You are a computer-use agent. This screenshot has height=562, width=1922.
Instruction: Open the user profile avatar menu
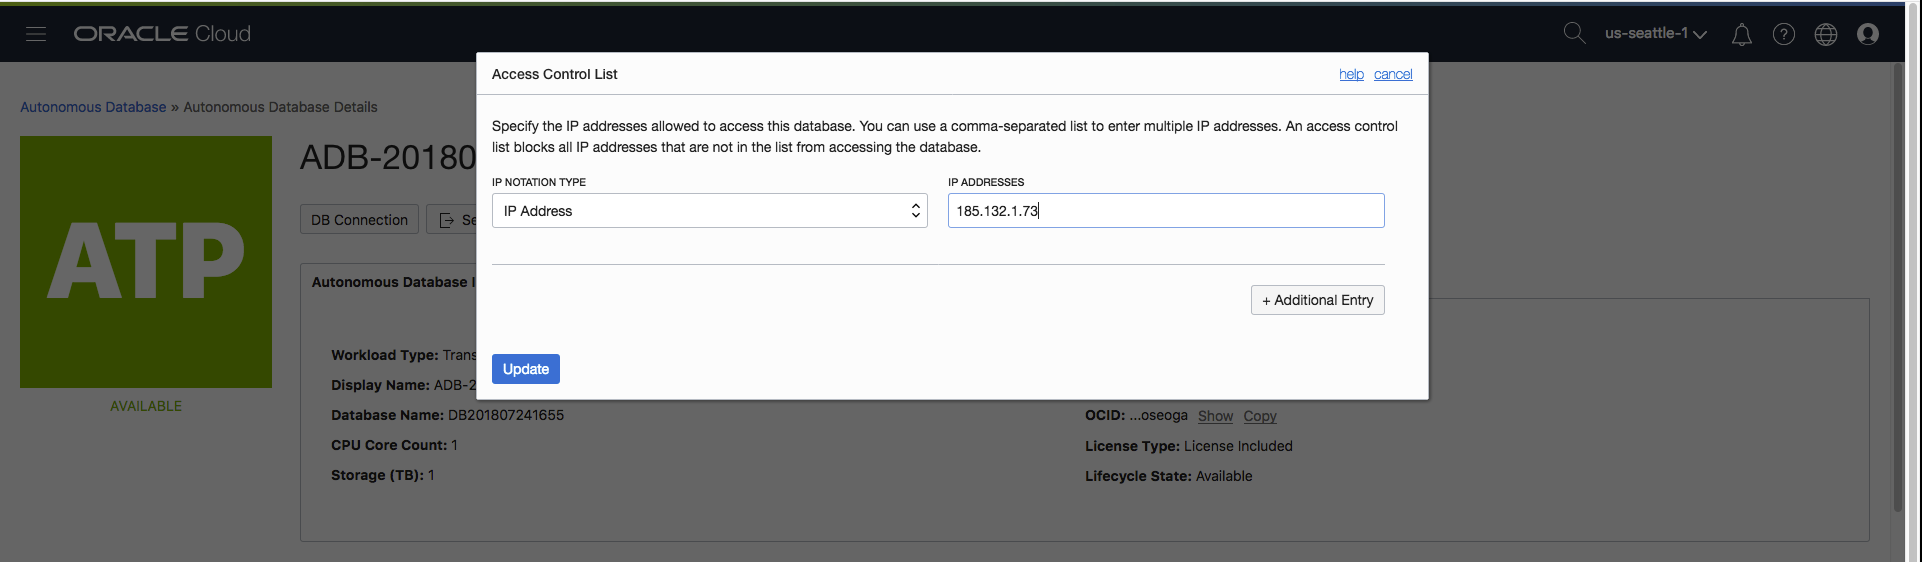1867,35
